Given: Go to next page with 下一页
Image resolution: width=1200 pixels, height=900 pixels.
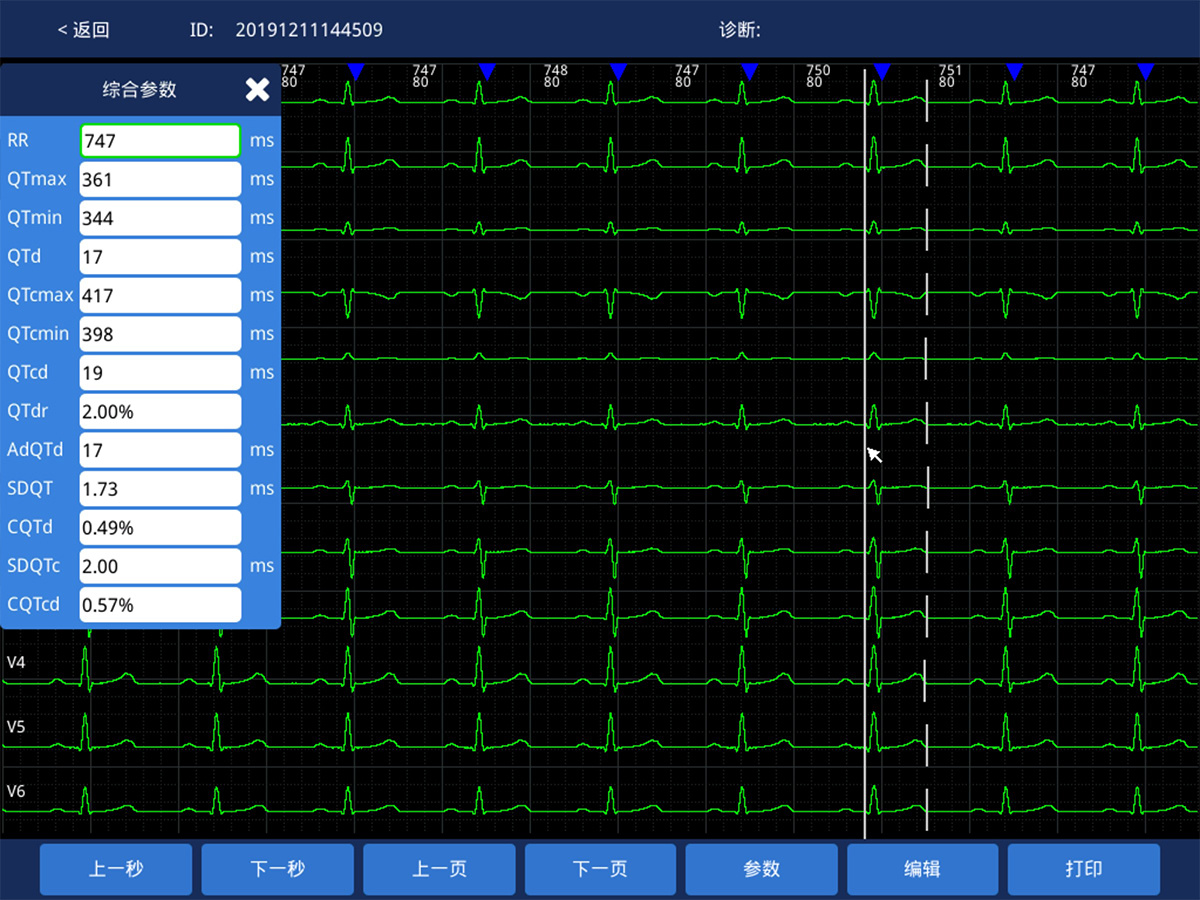Looking at the screenshot, I should 600,869.
